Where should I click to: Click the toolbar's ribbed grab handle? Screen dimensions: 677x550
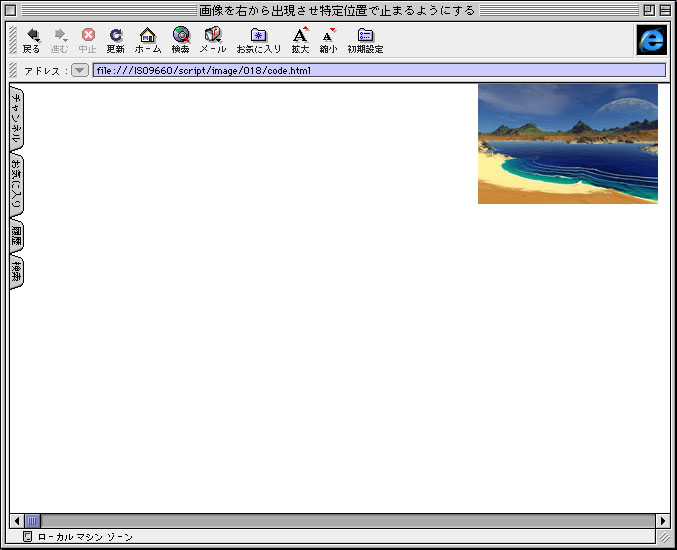(13, 40)
